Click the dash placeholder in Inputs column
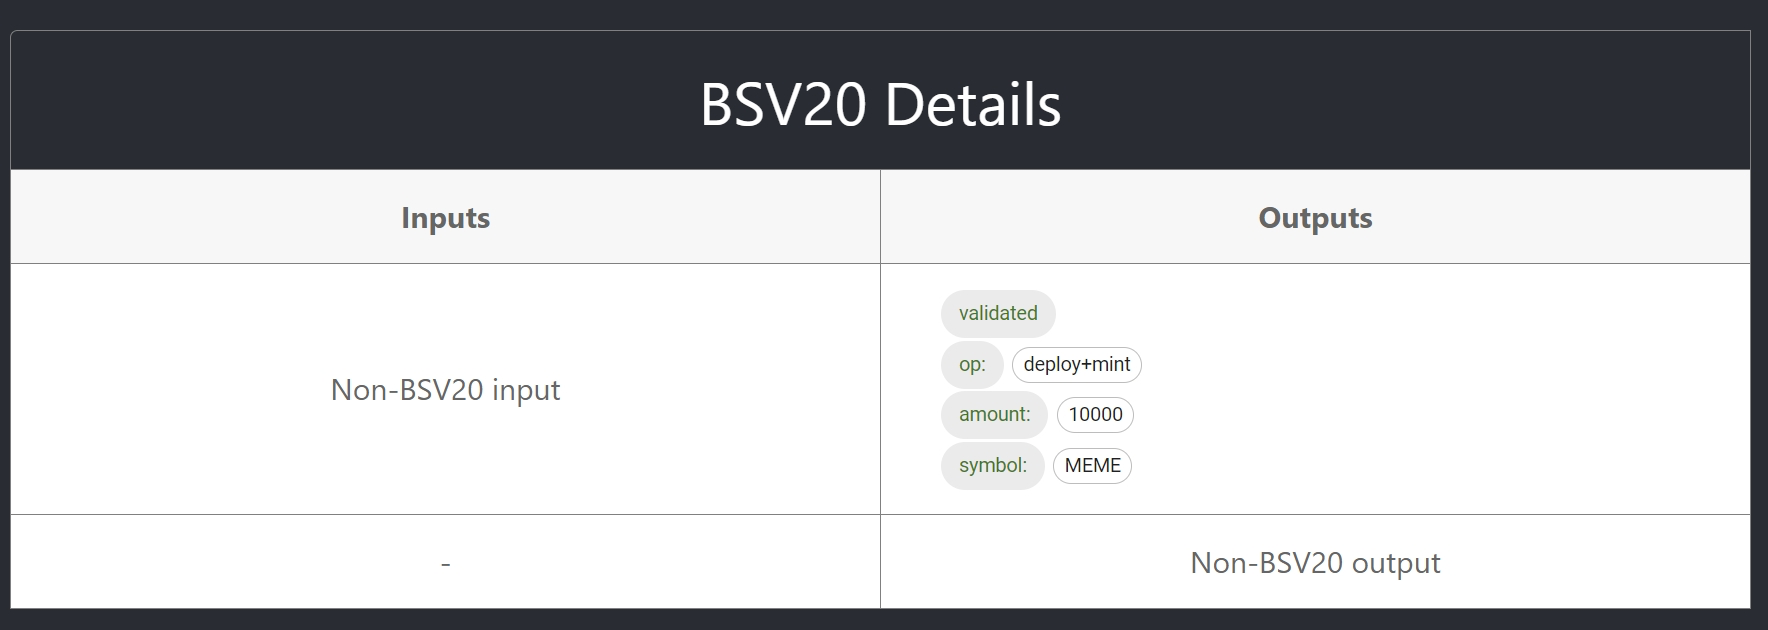 coord(445,564)
